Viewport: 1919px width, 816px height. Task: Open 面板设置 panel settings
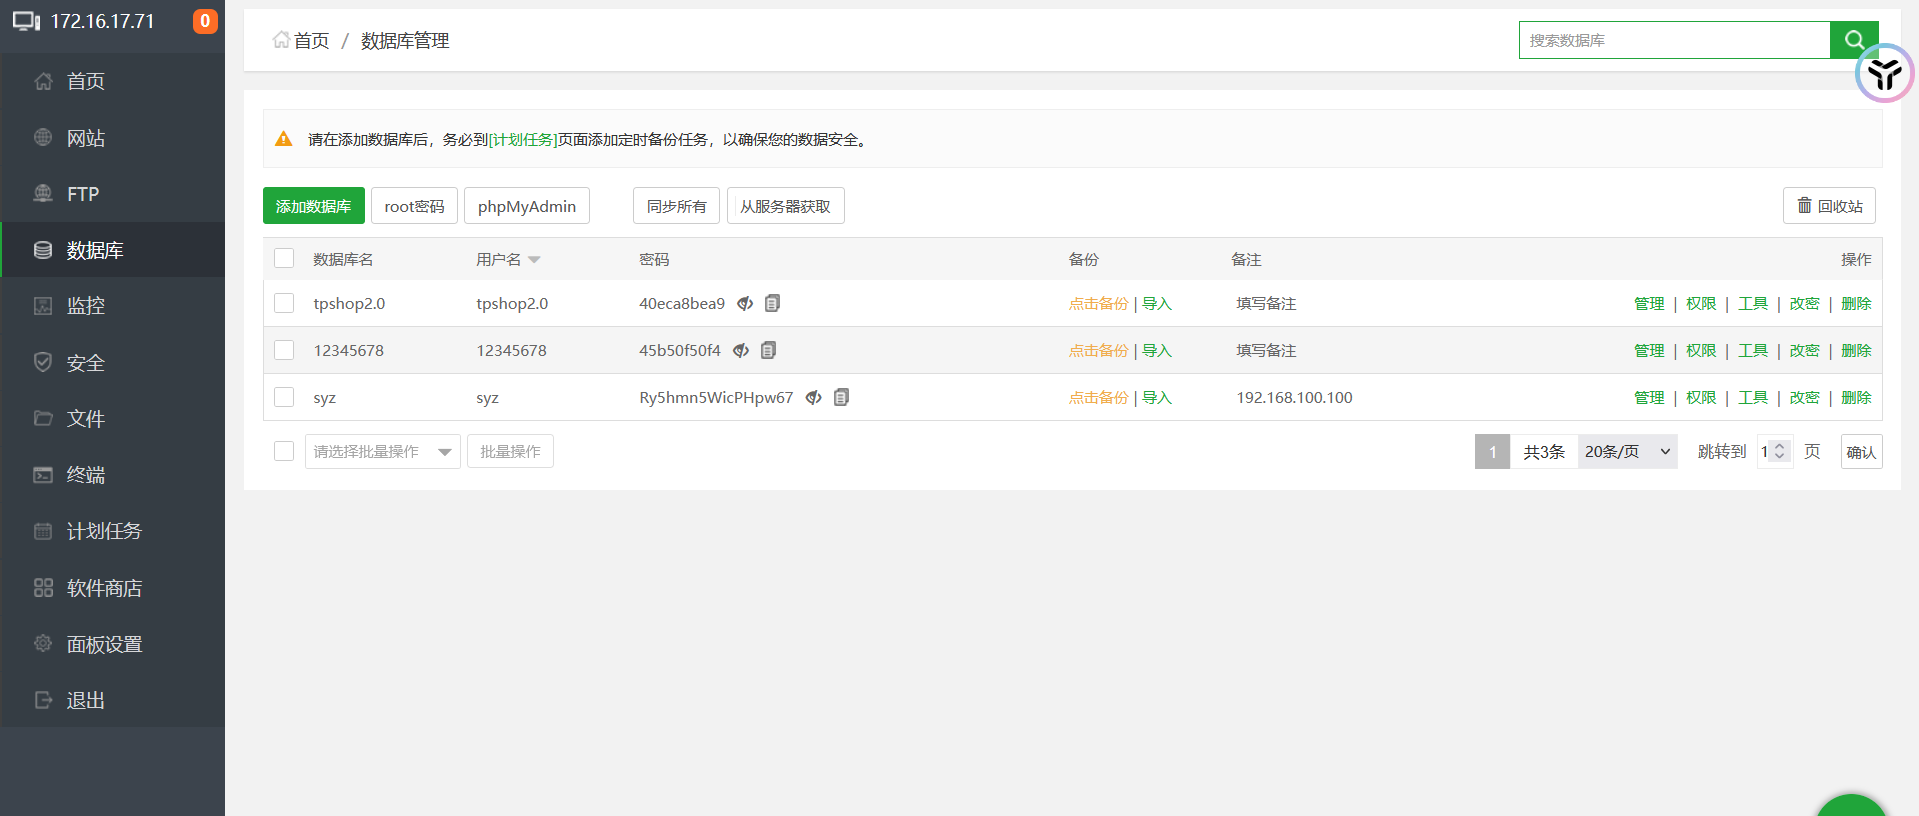coord(112,644)
